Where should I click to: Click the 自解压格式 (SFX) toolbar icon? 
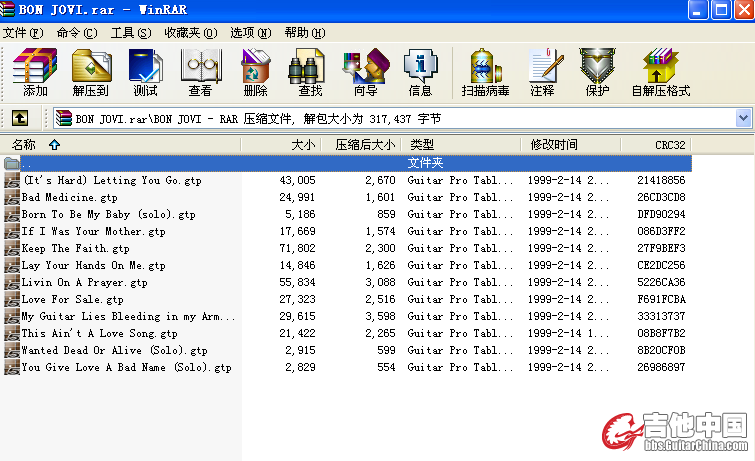661,72
